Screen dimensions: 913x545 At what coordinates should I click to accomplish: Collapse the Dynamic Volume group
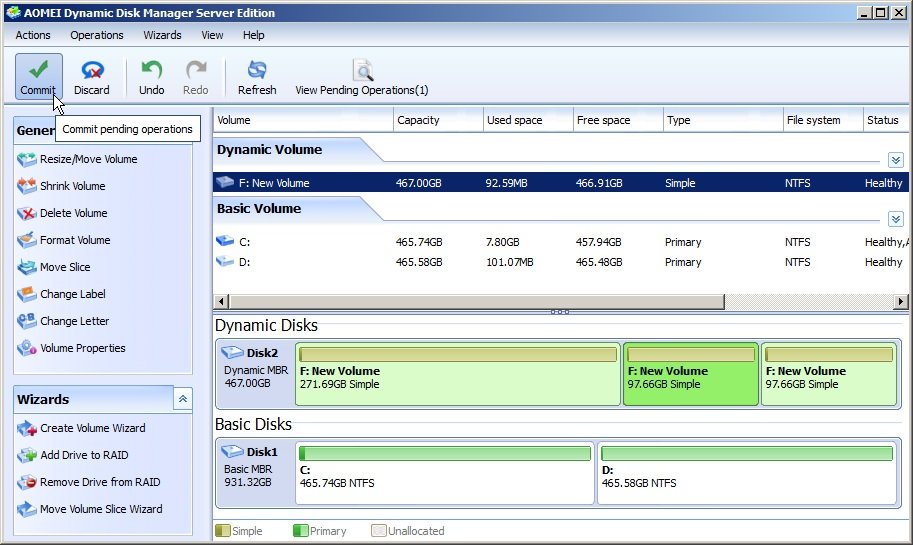tap(895, 160)
